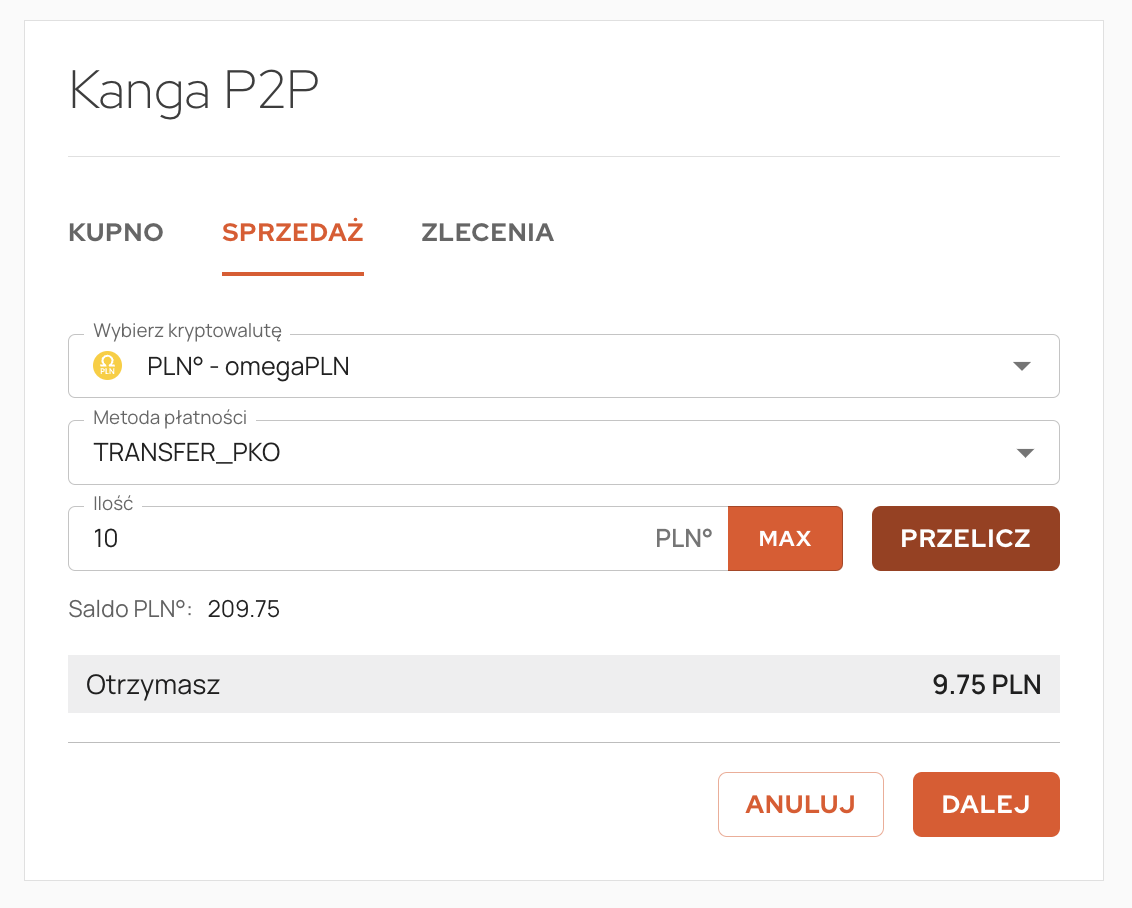Click the 9.75 PLN received amount
This screenshot has height=908, width=1132.
tap(986, 685)
